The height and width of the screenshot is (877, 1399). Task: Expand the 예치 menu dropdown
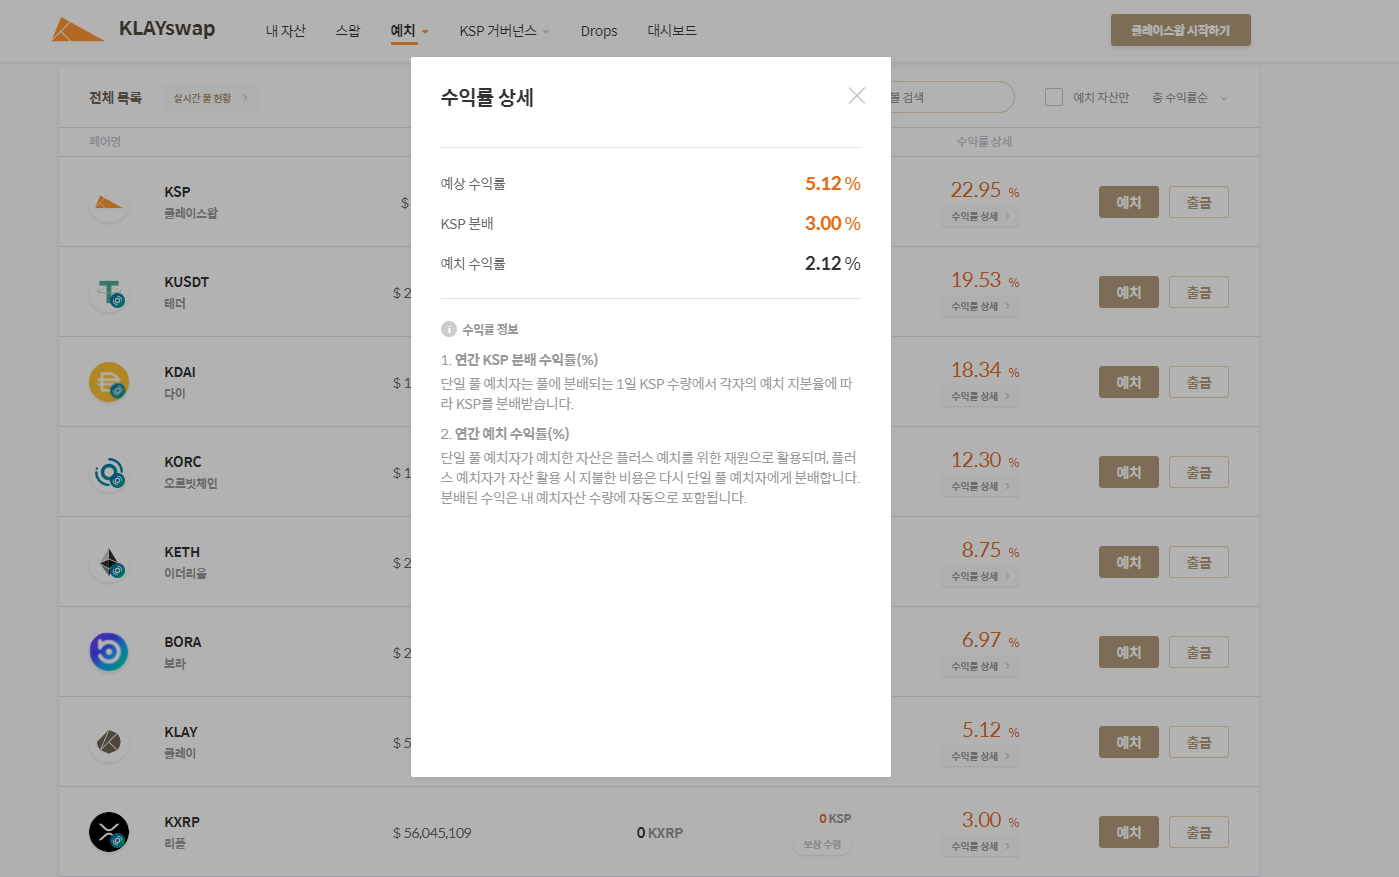coord(409,31)
